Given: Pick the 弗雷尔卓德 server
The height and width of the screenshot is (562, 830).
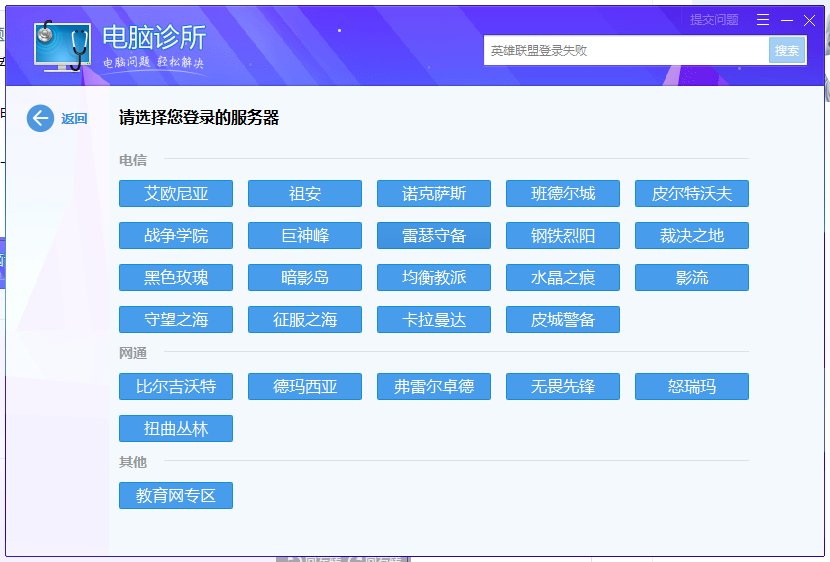Looking at the screenshot, I should pos(434,387).
